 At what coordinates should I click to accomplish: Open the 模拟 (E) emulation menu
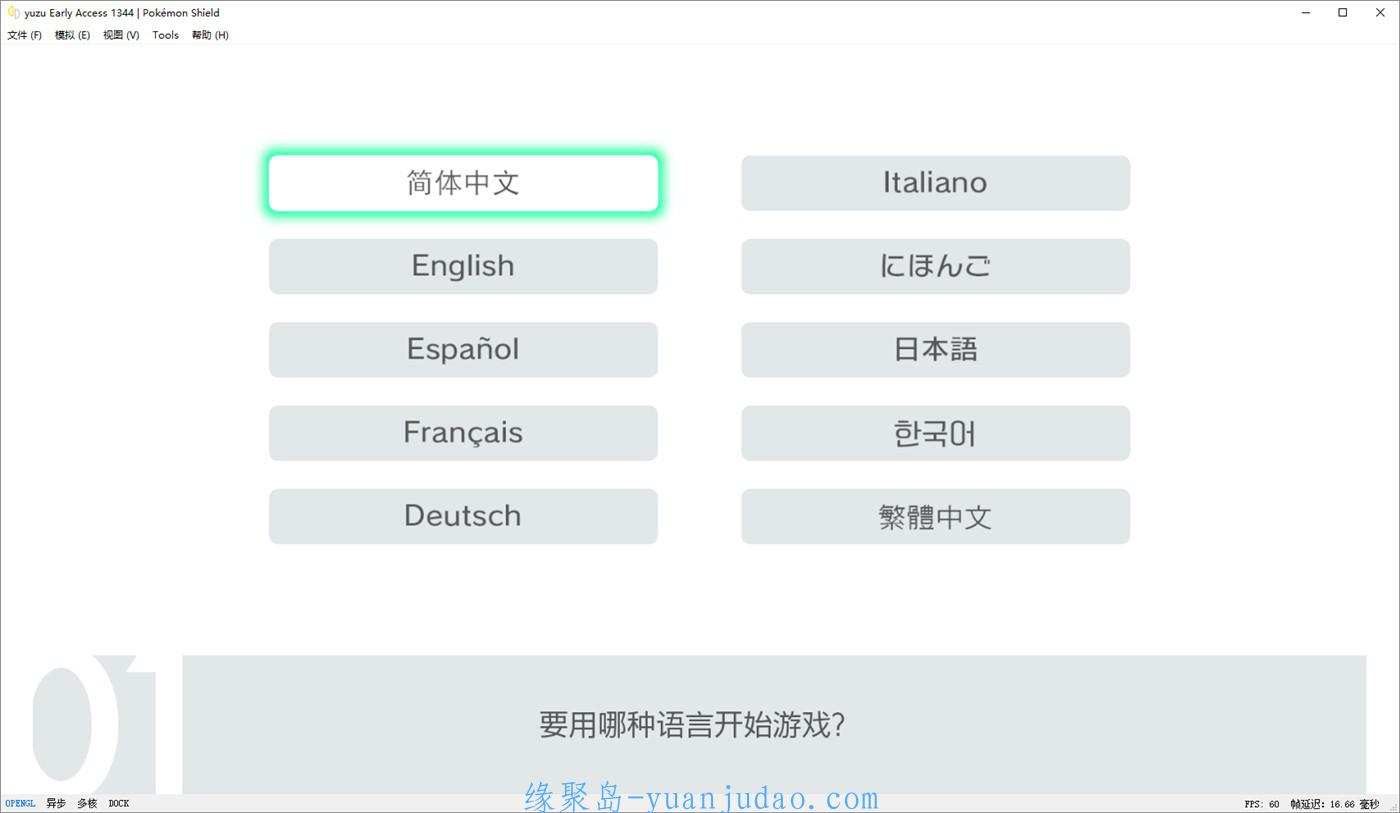tap(72, 35)
